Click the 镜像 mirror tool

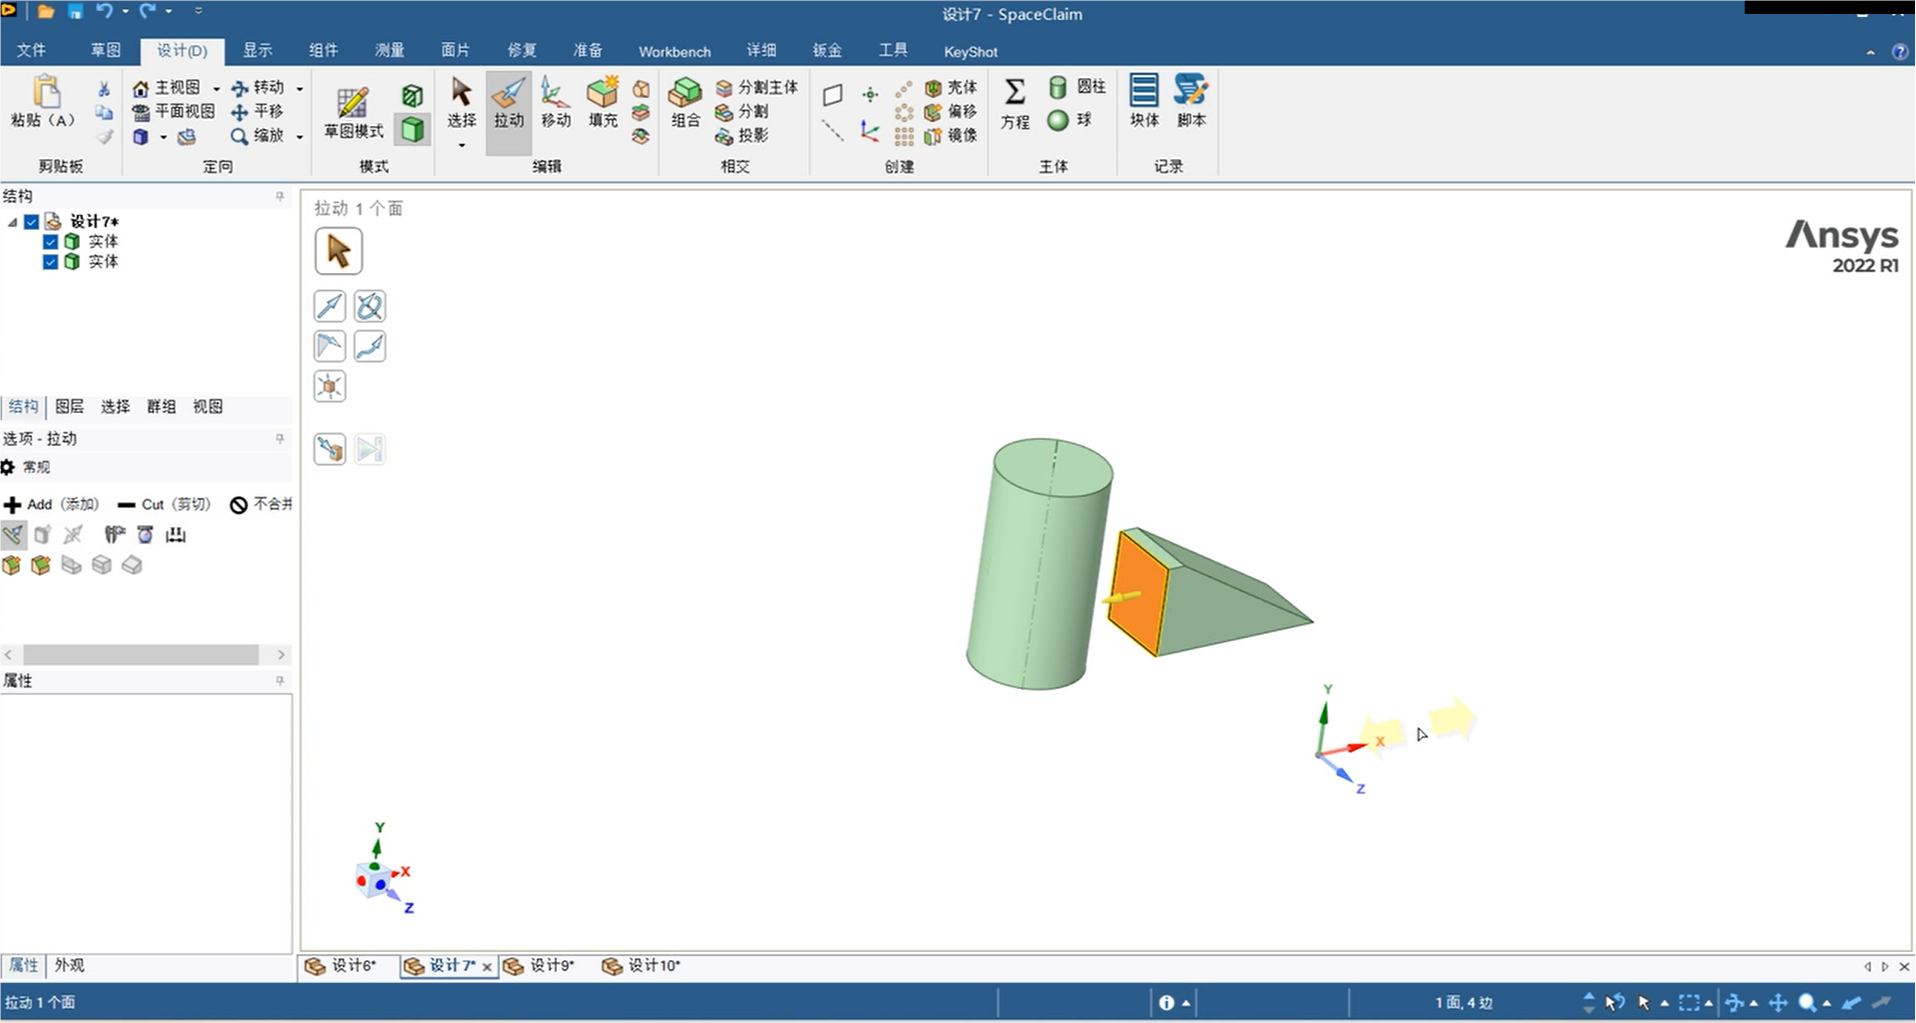coord(951,135)
